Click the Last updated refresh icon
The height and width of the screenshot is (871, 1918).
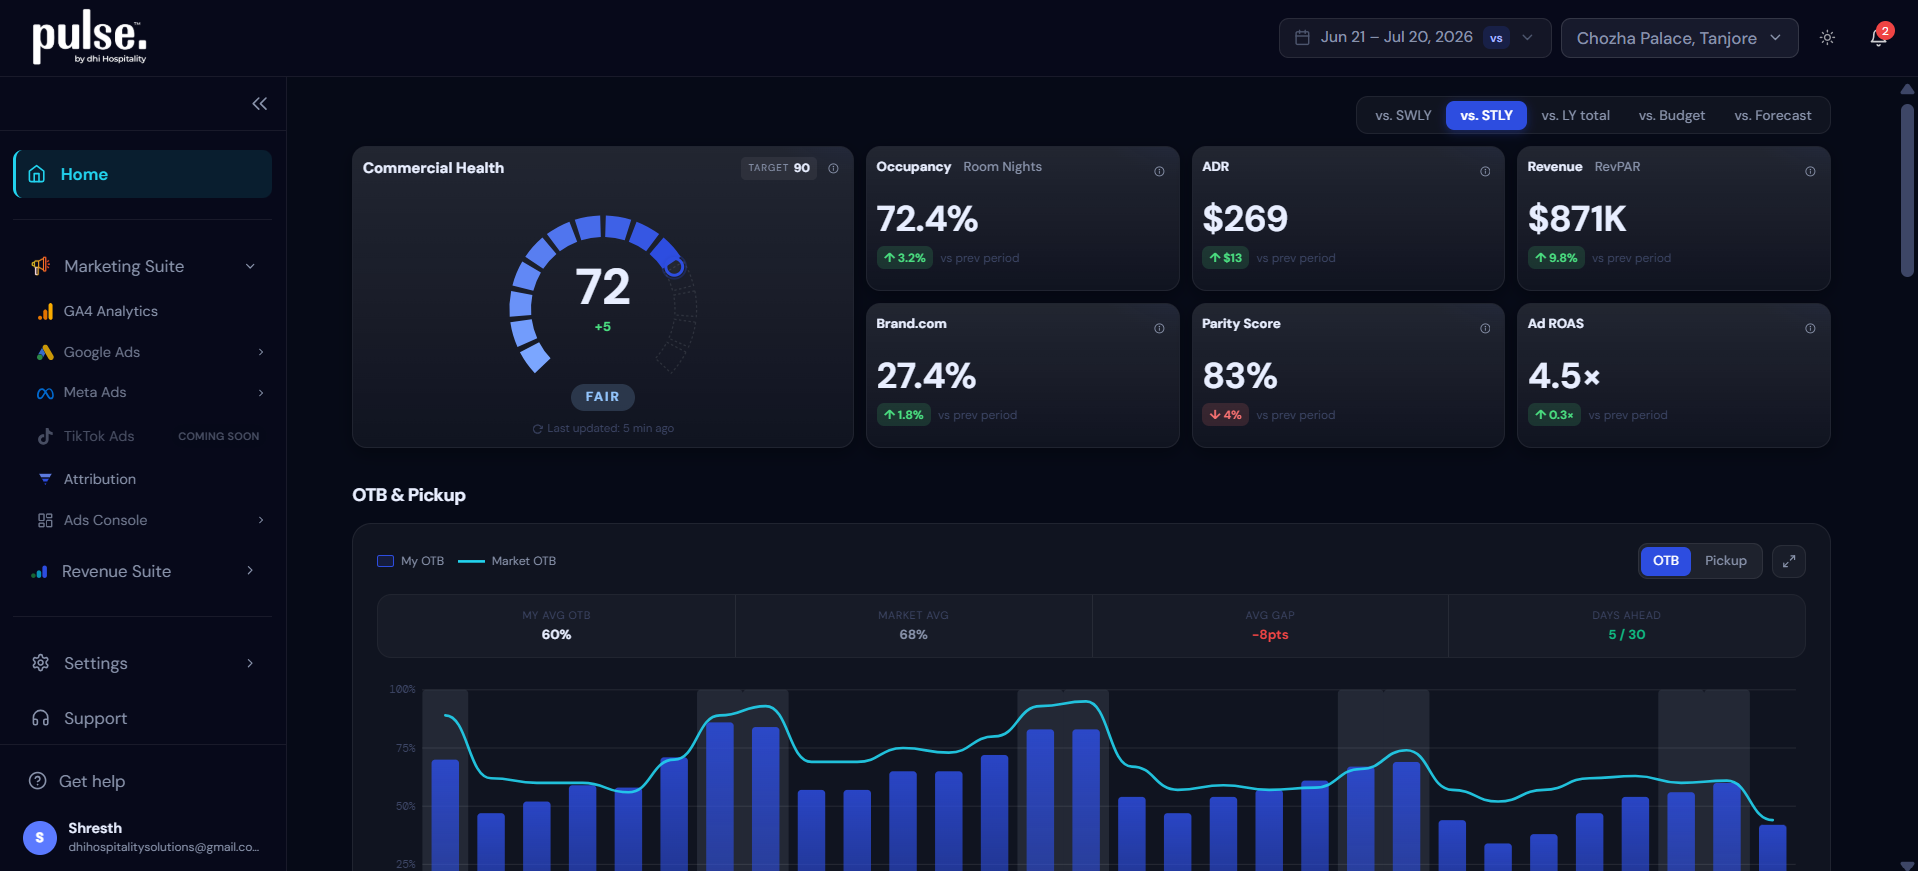pos(538,429)
